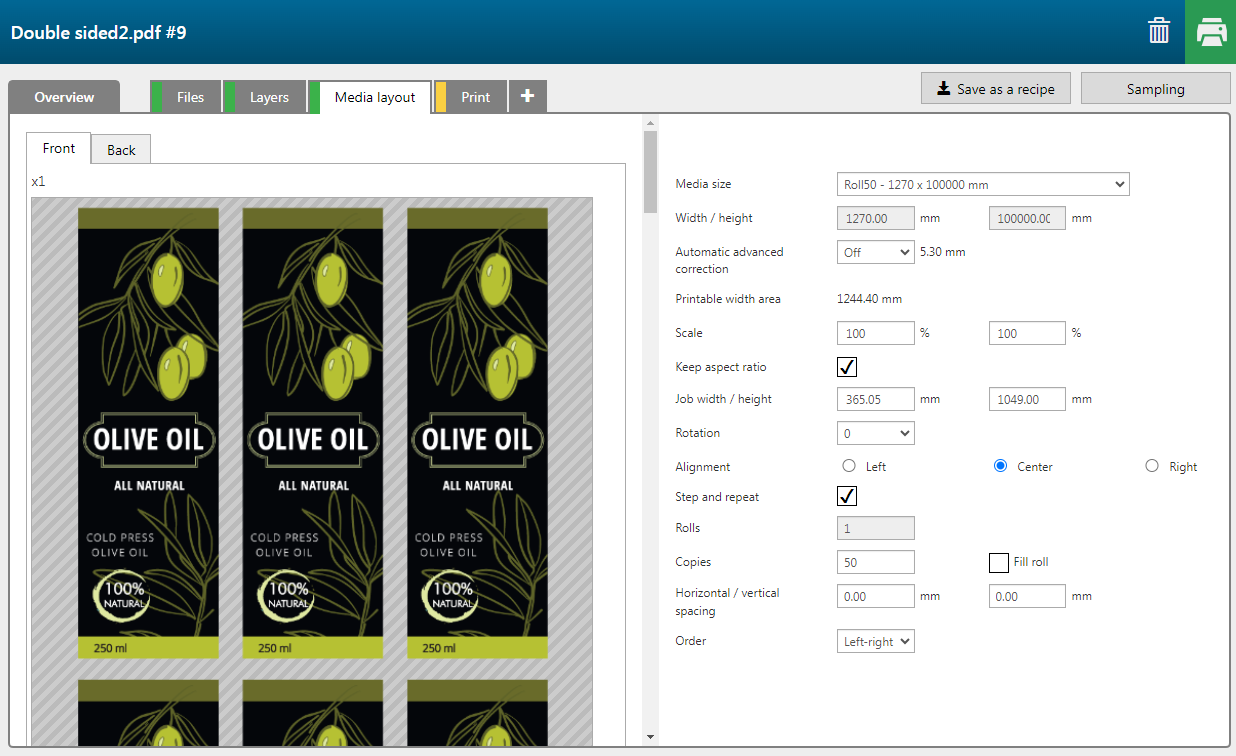1236x756 pixels.
Task: Switch to the Back side tab
Action: [x=121, y=150]
